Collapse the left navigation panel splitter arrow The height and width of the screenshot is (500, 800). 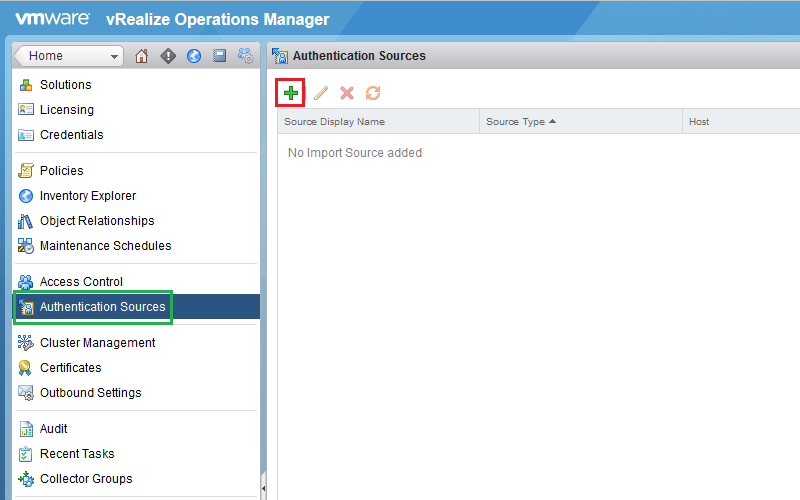coord(264,488)
